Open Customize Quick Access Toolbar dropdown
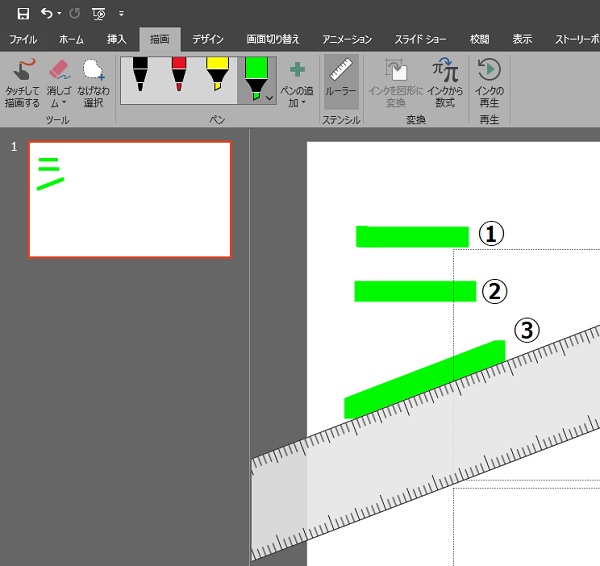Image resolution: width=600 pixels, height=566 pixels. pyautogui.click(x=121, y=14)
